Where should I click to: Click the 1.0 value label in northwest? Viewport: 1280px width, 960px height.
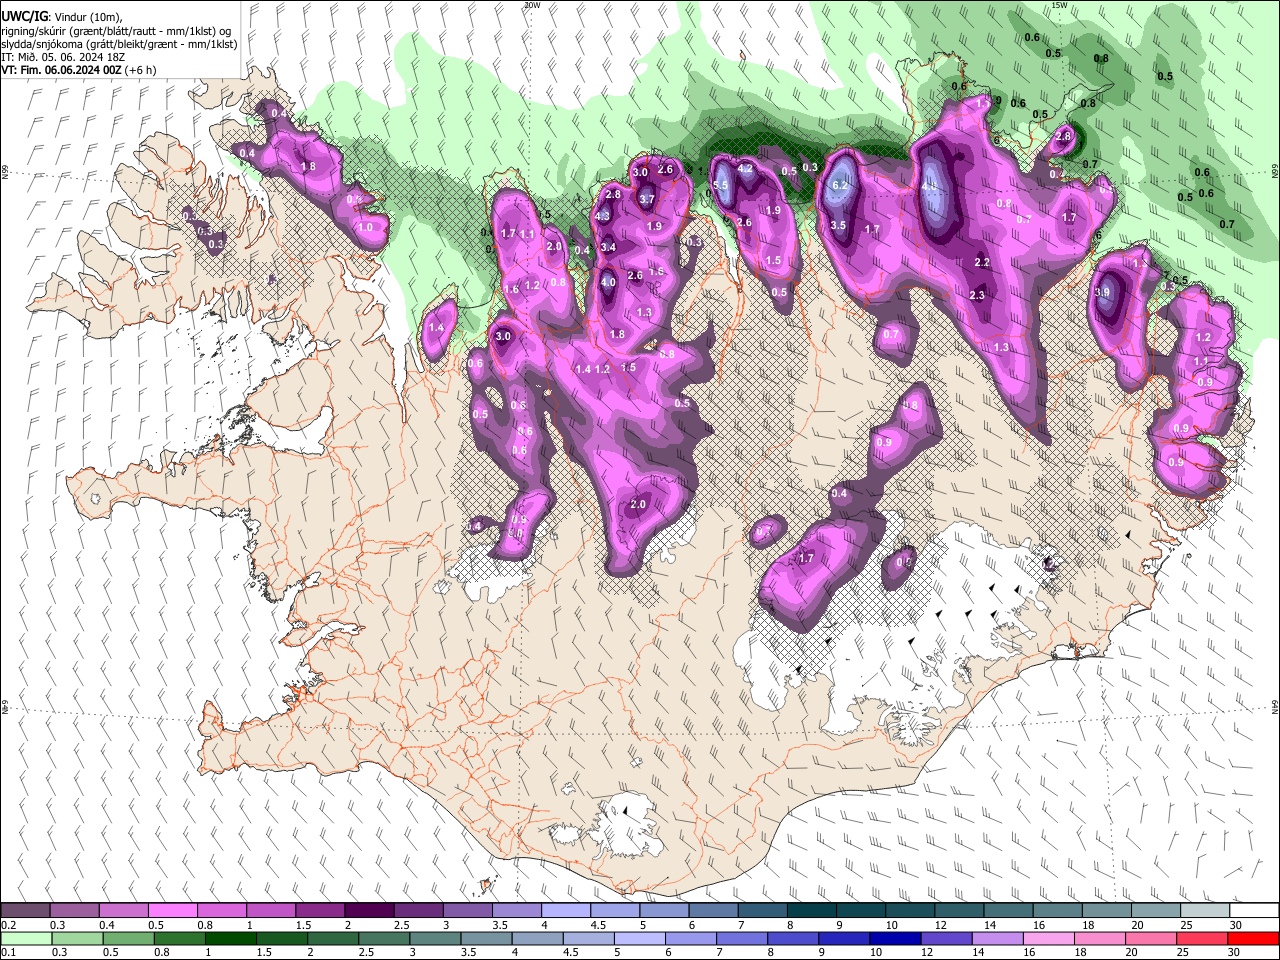tap(366, 227)
